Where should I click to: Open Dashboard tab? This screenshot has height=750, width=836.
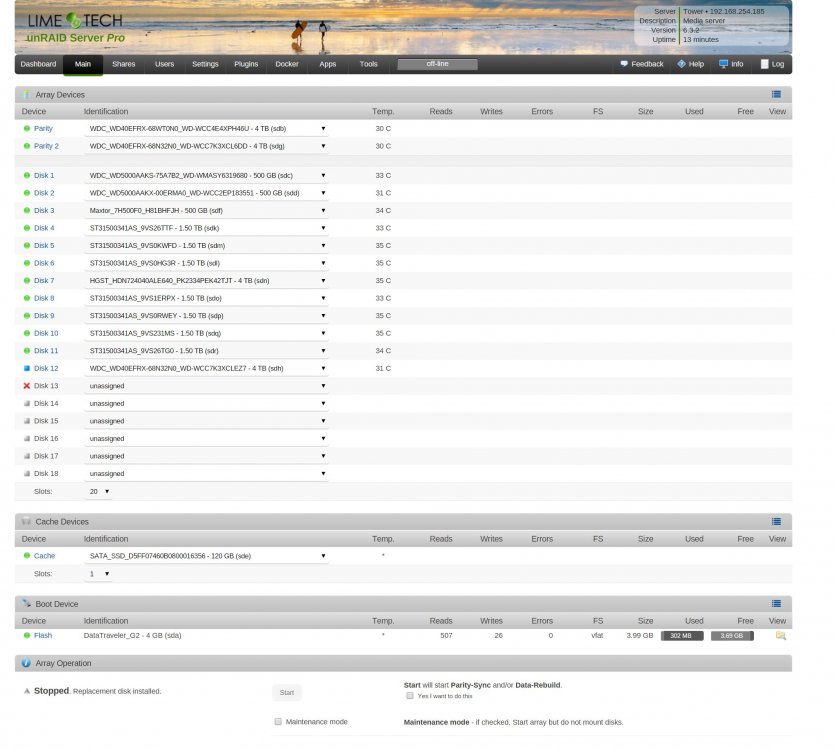tap(38, 64)
